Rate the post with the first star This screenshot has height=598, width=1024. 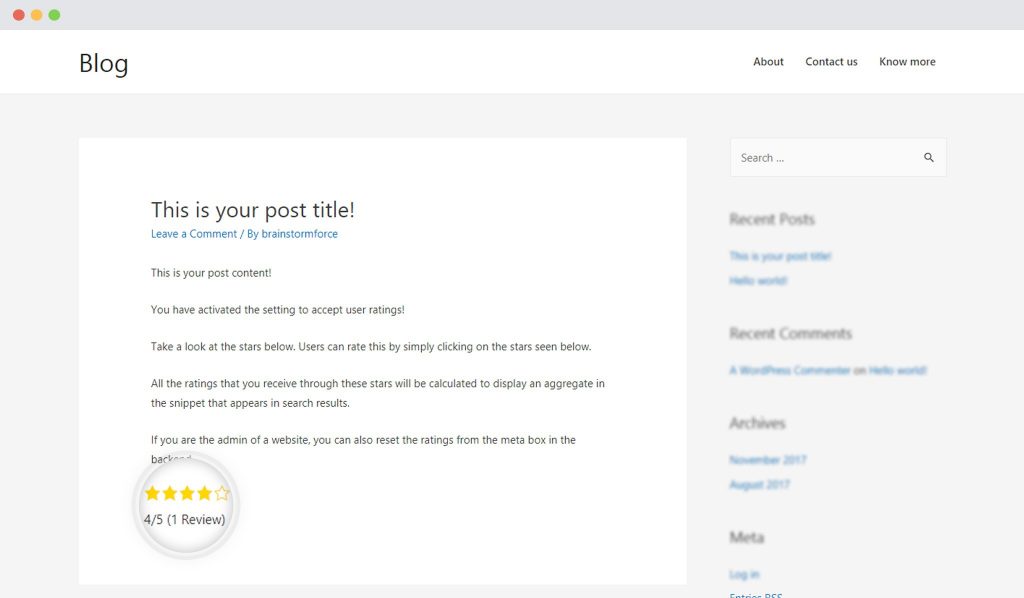coord(152,493)
